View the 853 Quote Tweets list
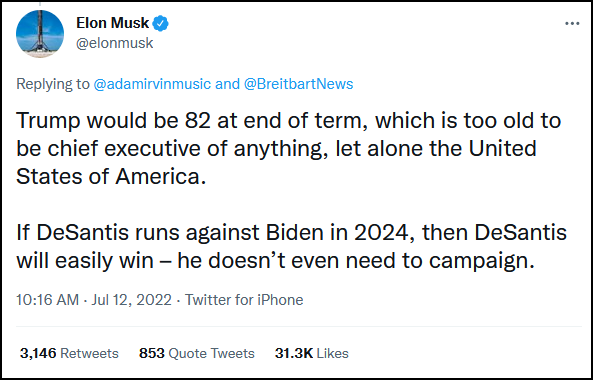Image resolution: width=597 pixels, height=384 pixels. point(196,354)
